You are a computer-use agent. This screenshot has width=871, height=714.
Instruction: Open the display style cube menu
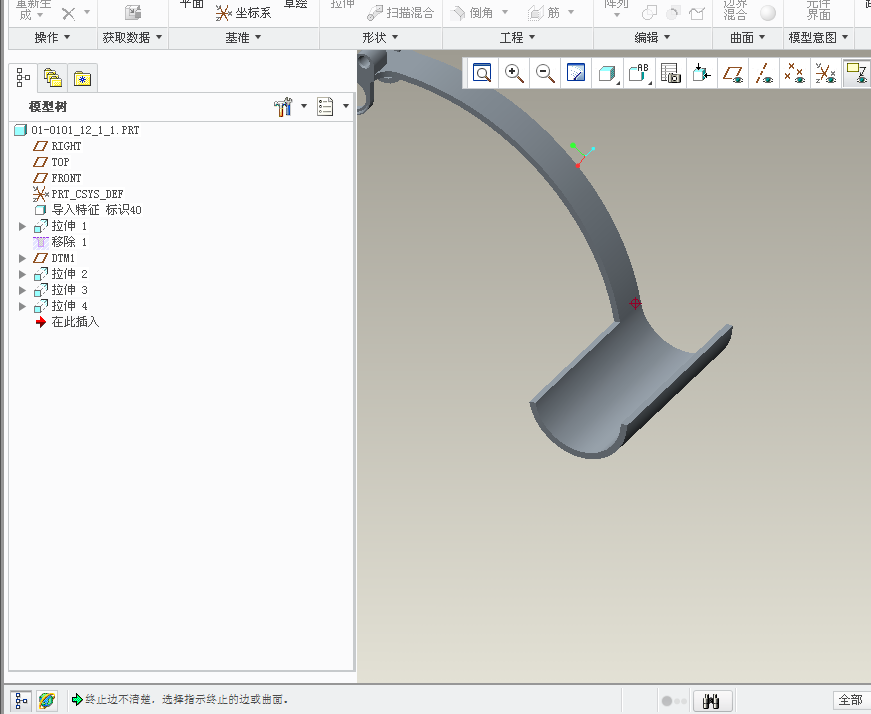click(608, 73)
